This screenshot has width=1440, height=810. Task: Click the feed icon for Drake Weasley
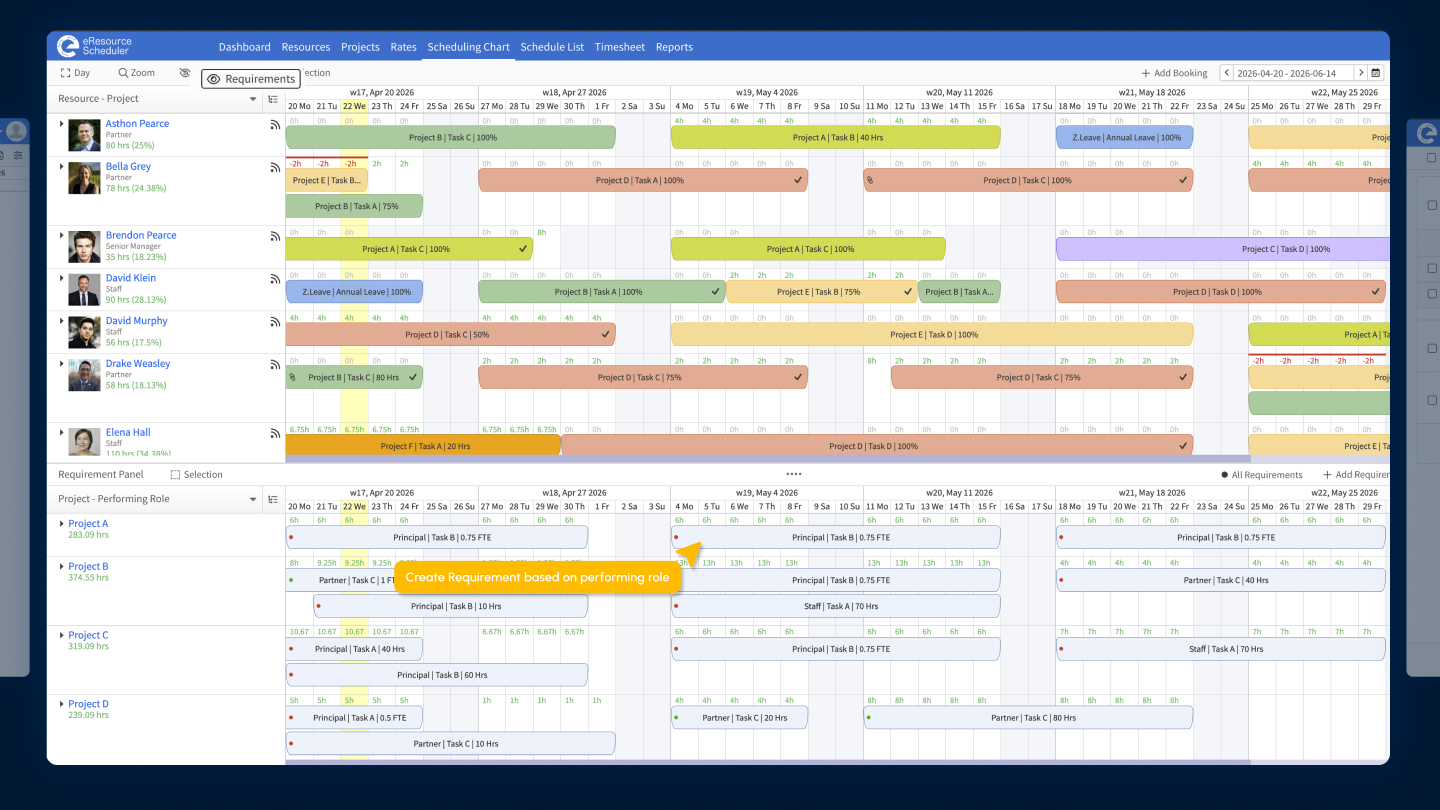coord(275,366)
